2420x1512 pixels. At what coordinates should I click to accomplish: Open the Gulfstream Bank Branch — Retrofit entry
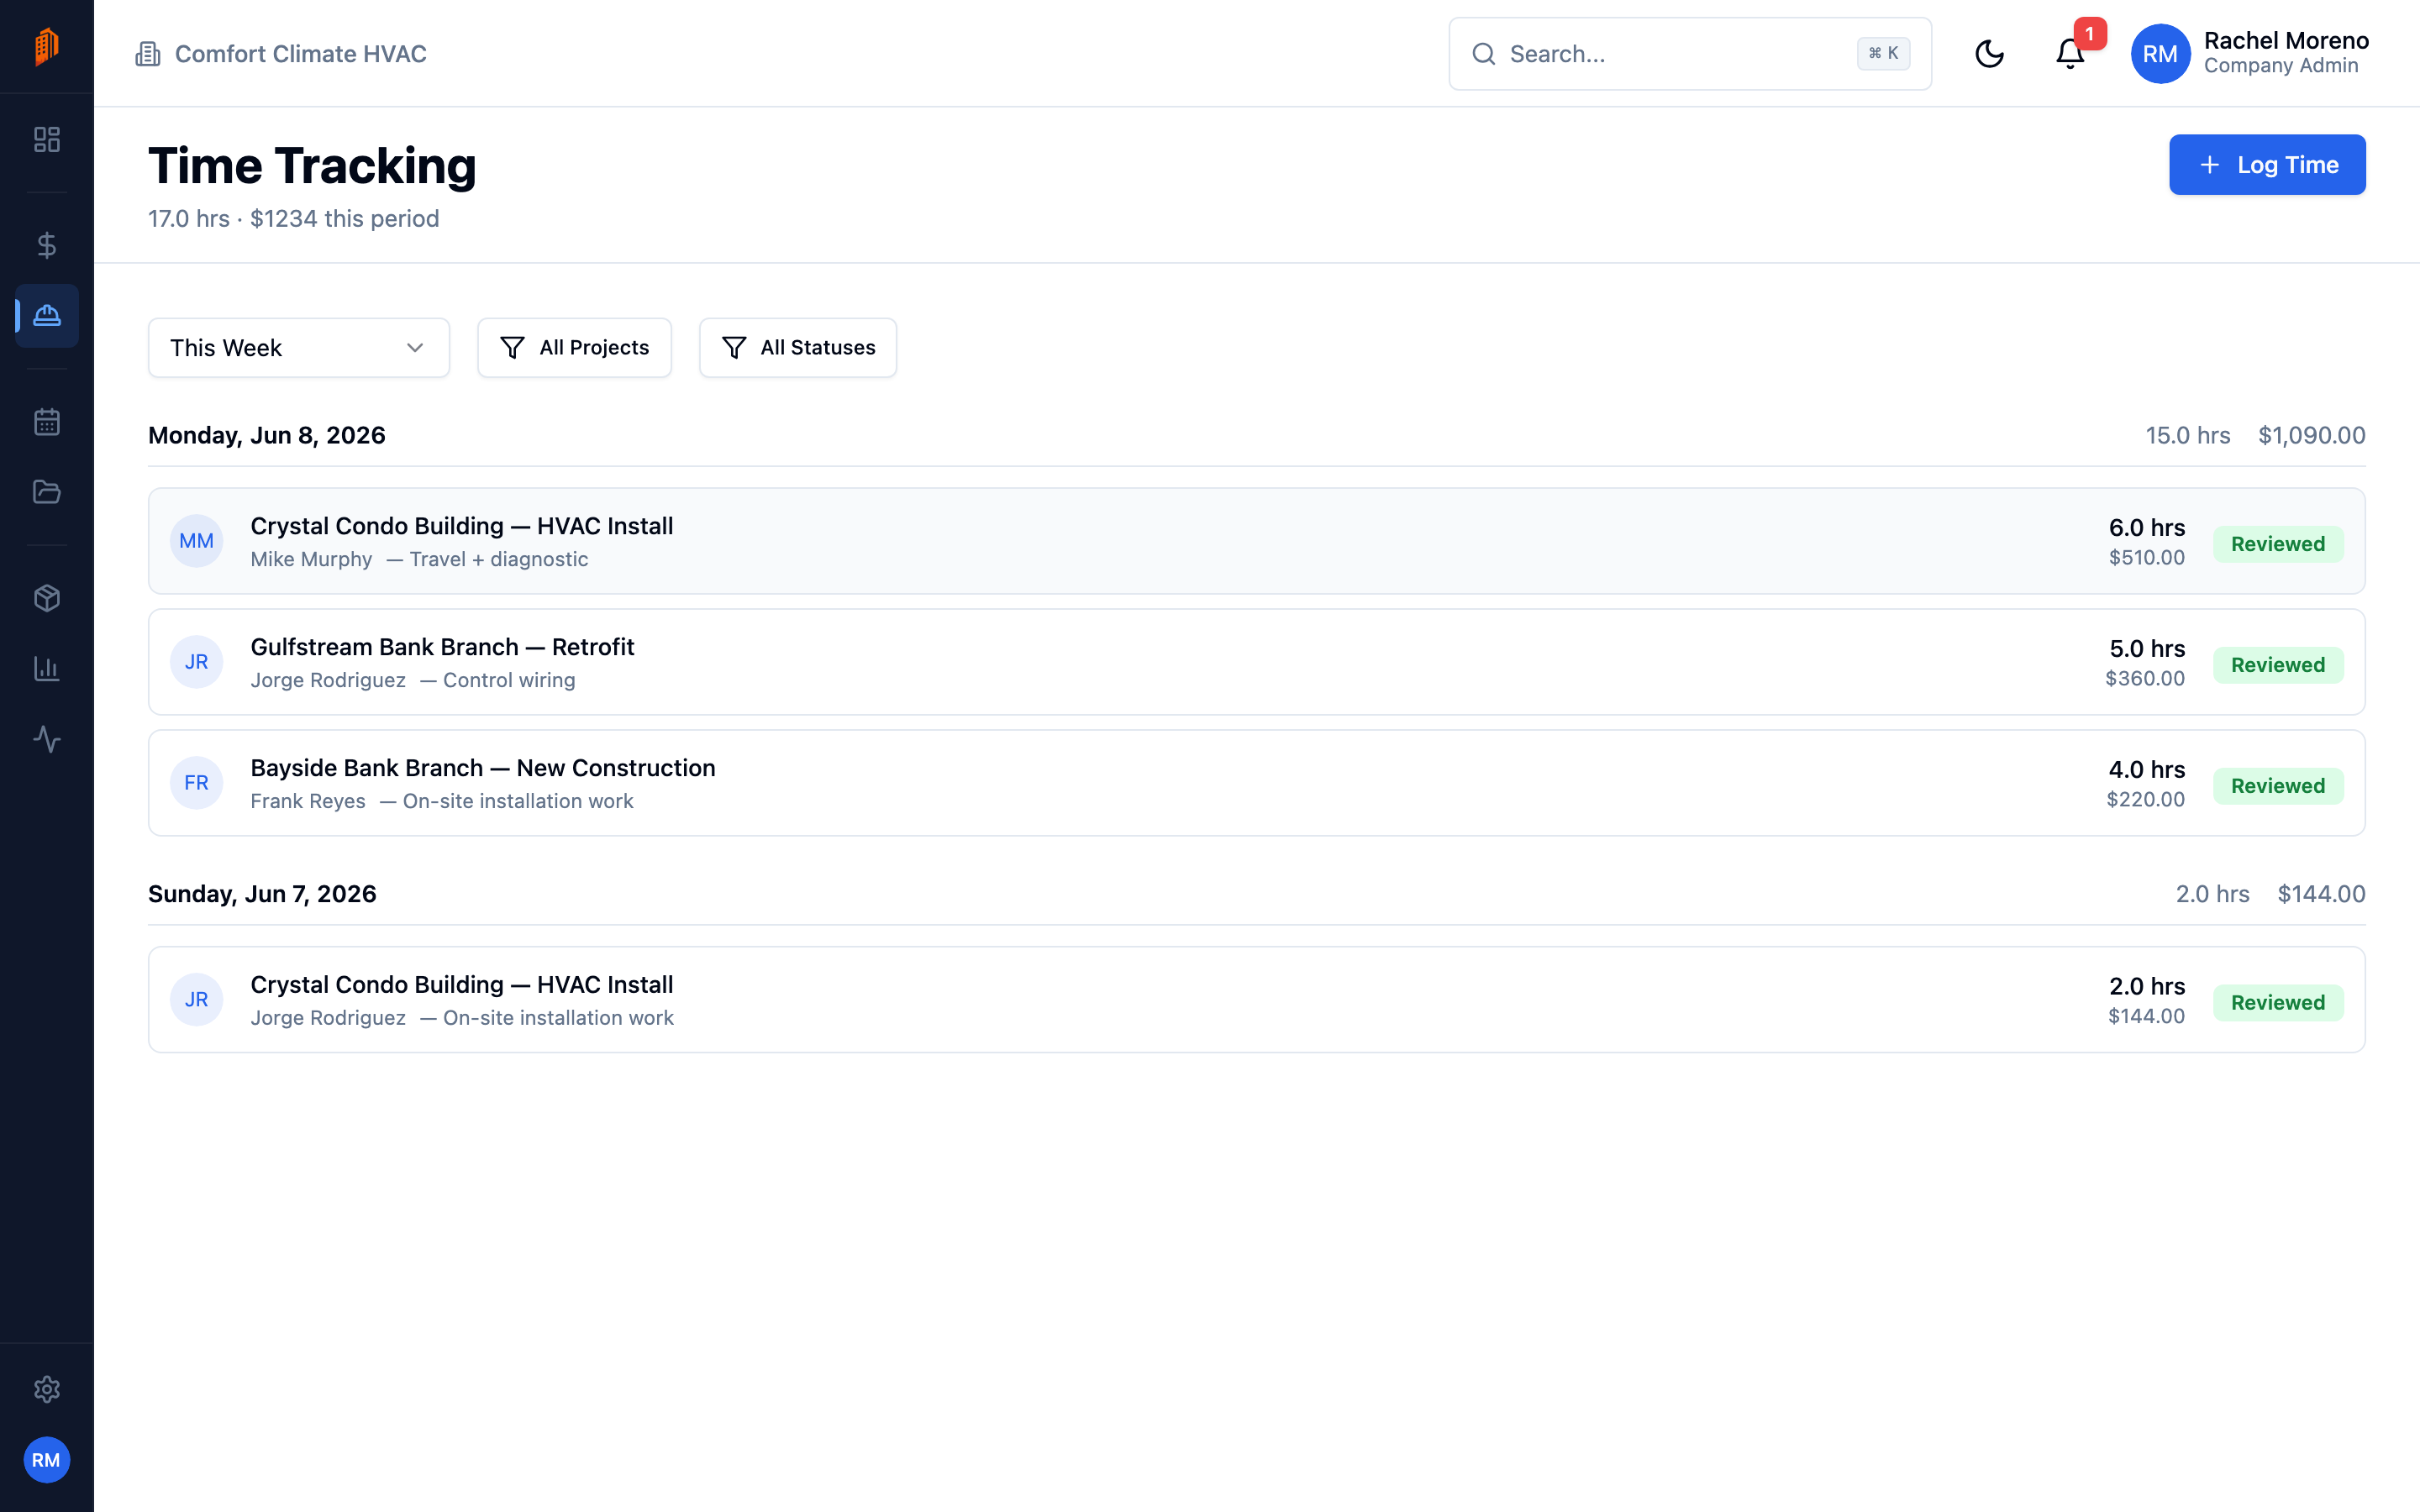coord(1257,662)
